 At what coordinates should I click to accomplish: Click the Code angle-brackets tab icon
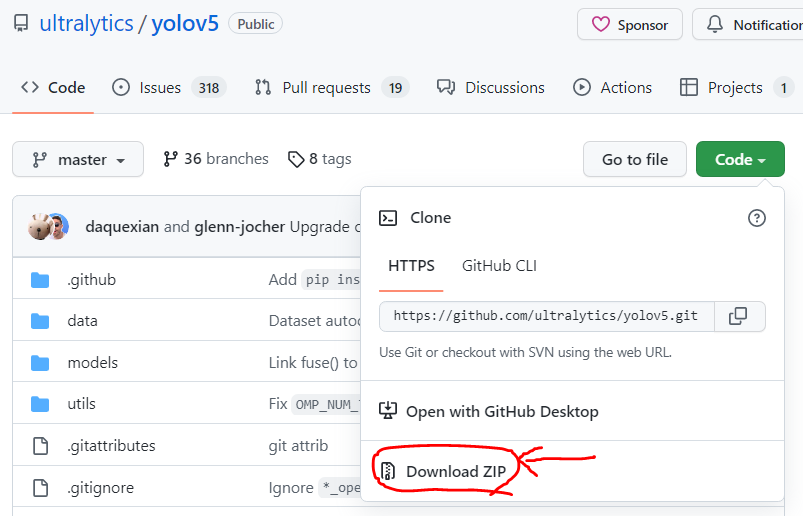point(30,88)
